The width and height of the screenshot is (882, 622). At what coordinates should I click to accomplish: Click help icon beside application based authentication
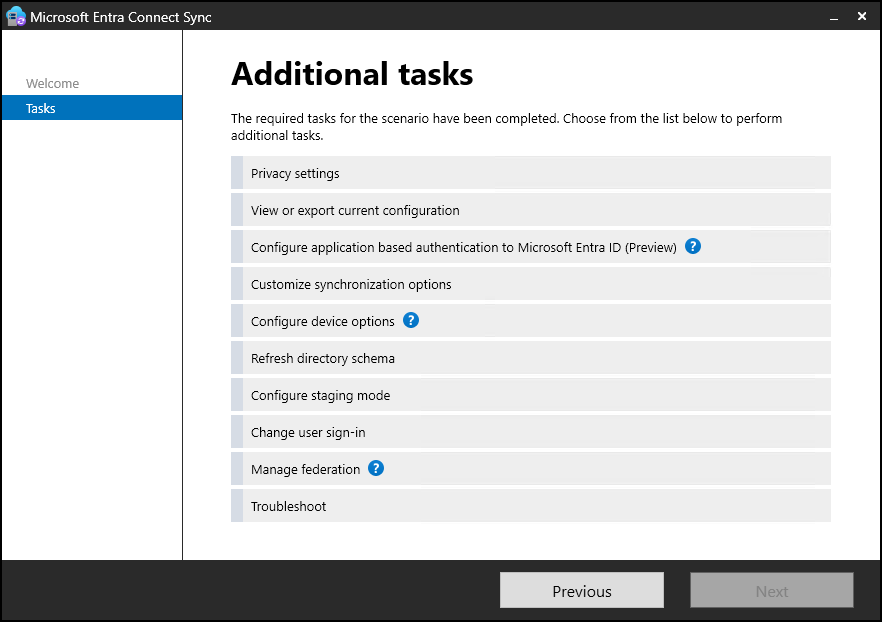tap(693, 247)
